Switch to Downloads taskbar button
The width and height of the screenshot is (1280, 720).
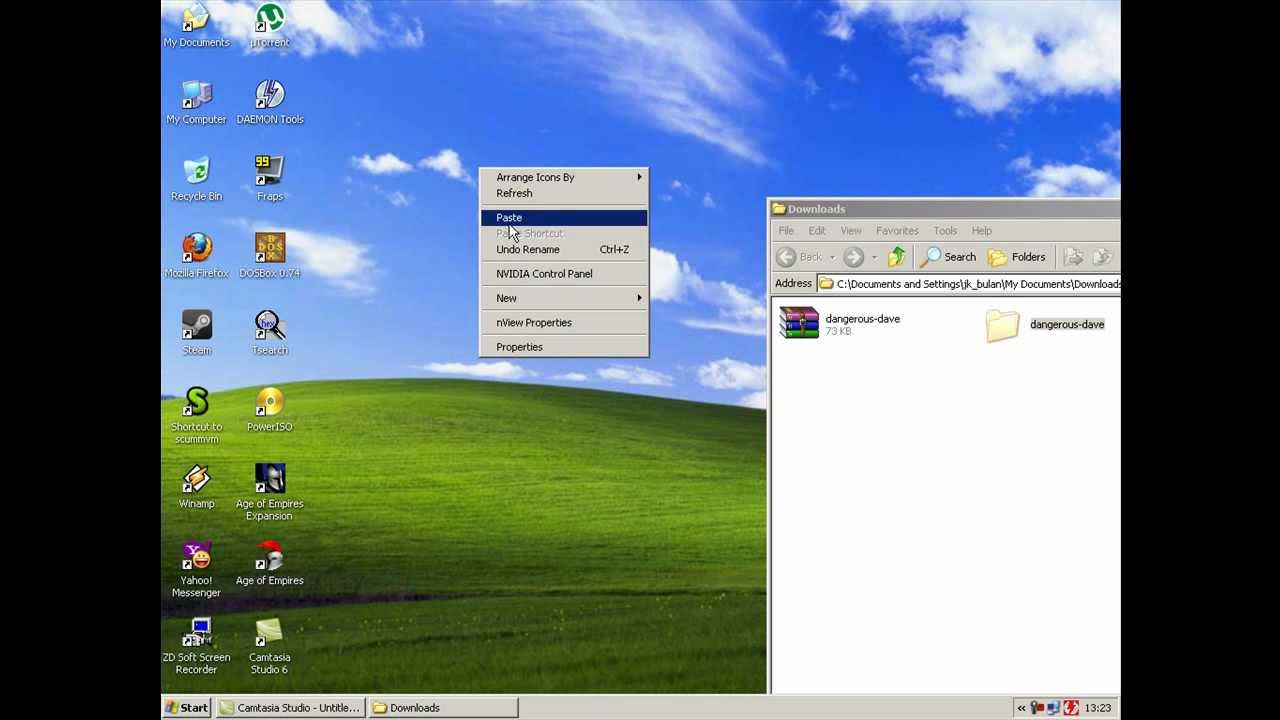pyautogui.click(x=443, y=708)
